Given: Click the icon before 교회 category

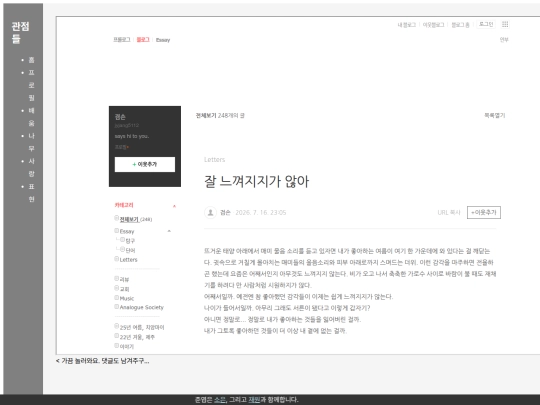Looking at the screenshot, I should pos(116,288).
